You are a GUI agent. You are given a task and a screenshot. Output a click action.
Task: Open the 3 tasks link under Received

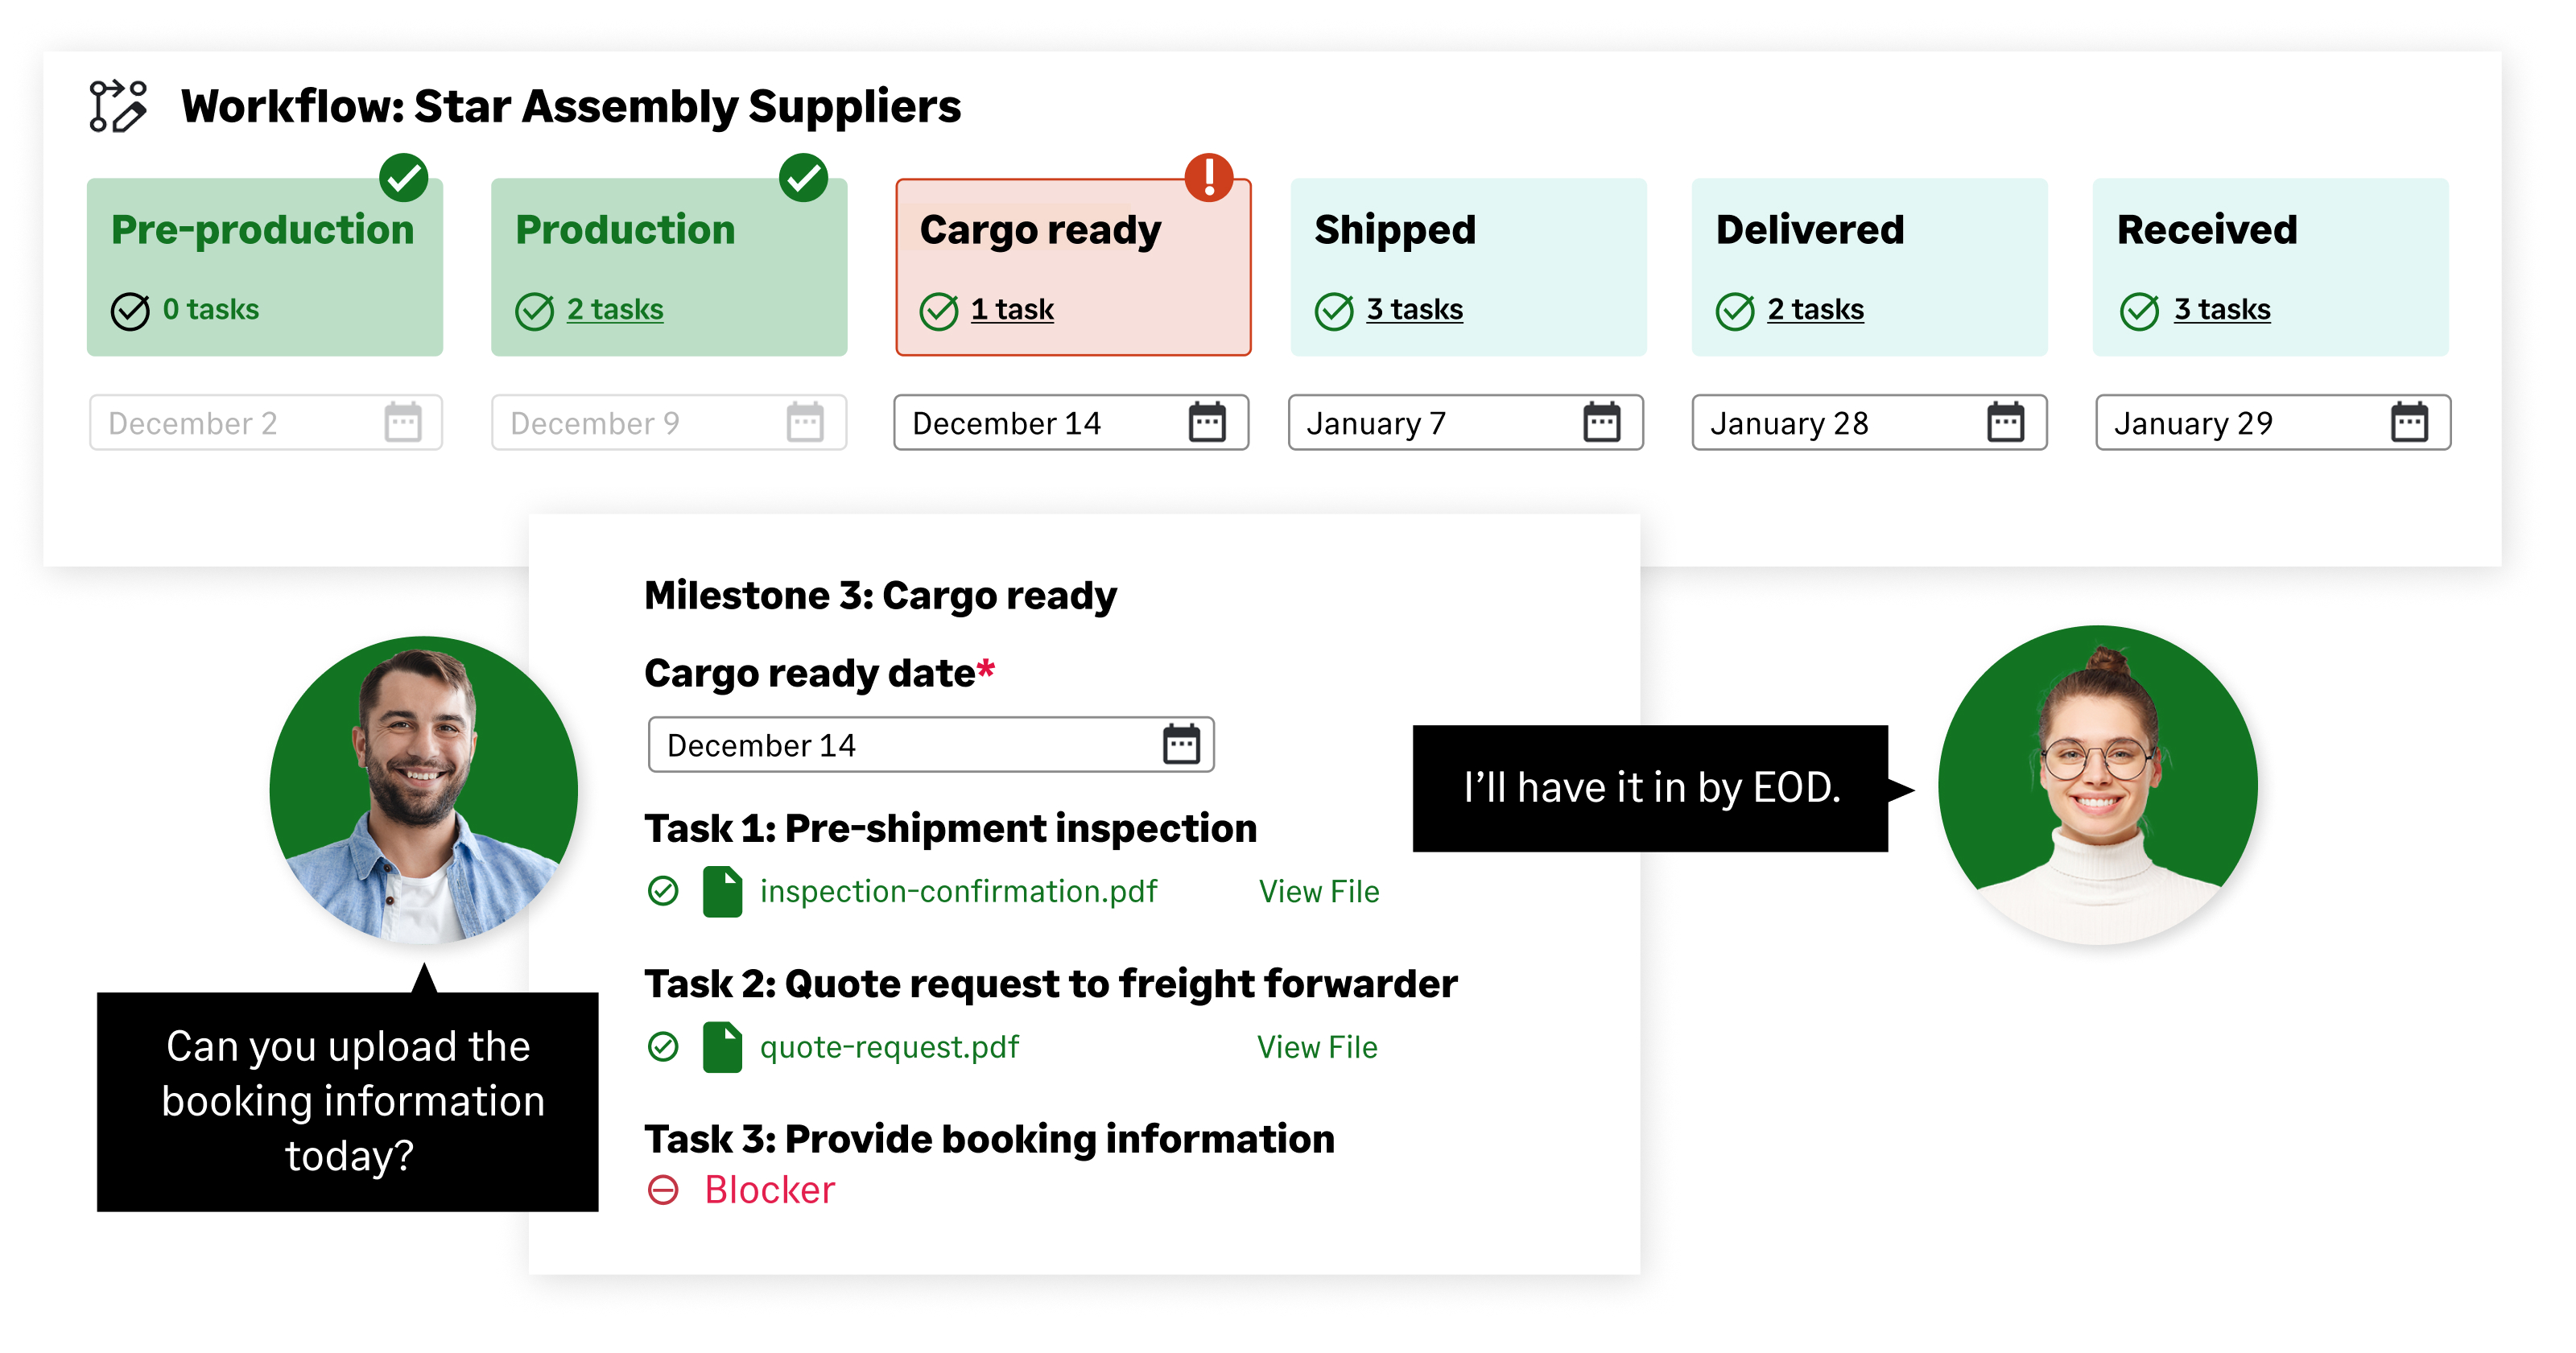[2221, 310]
